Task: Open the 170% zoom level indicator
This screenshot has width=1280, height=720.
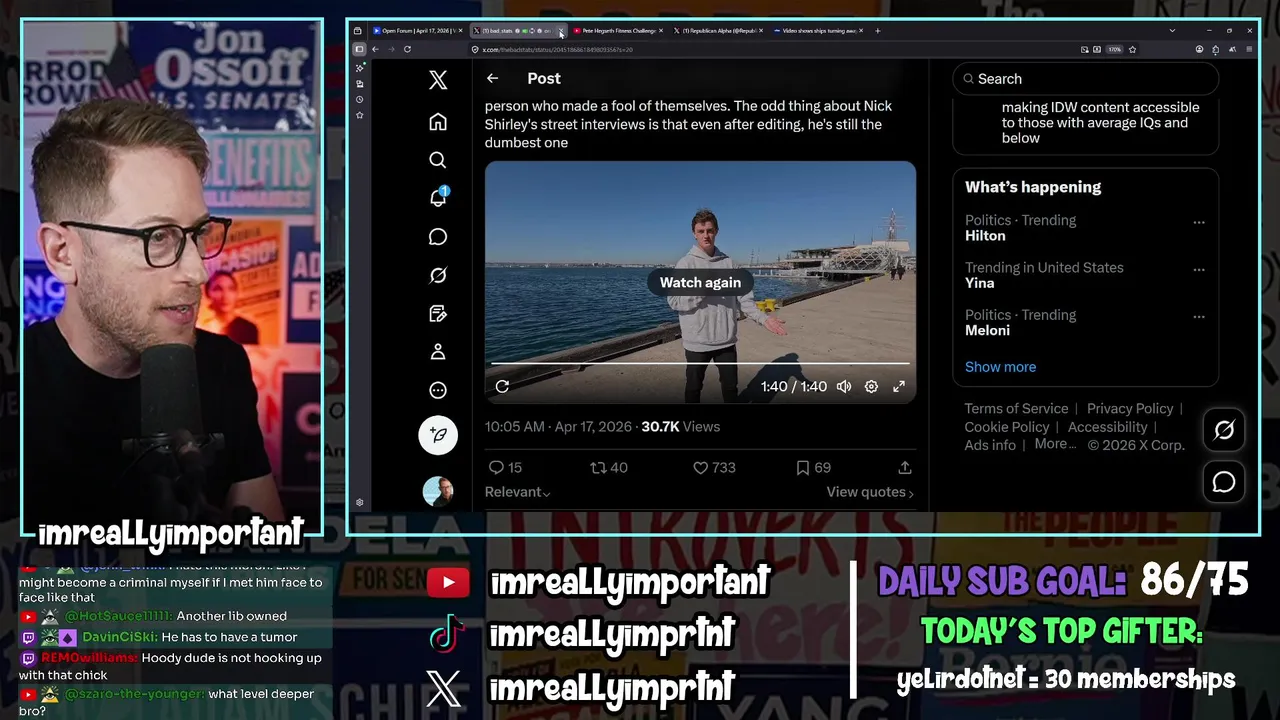Action: click(1114, 49)
